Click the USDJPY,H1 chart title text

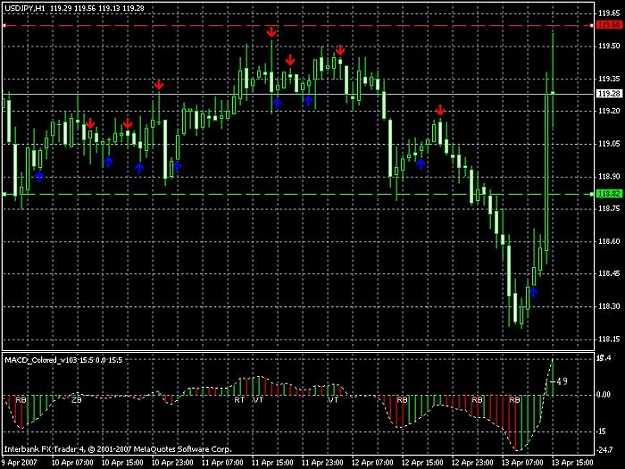coord(25,8)
